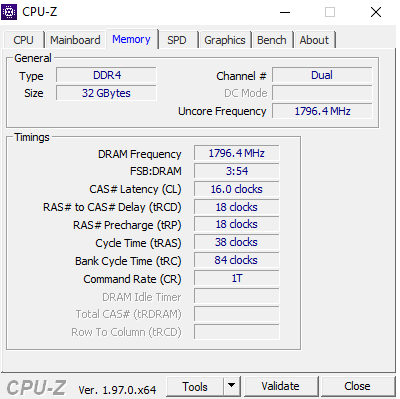
Task: Click the DRAM Frequency value field
Action: (237, 153)
